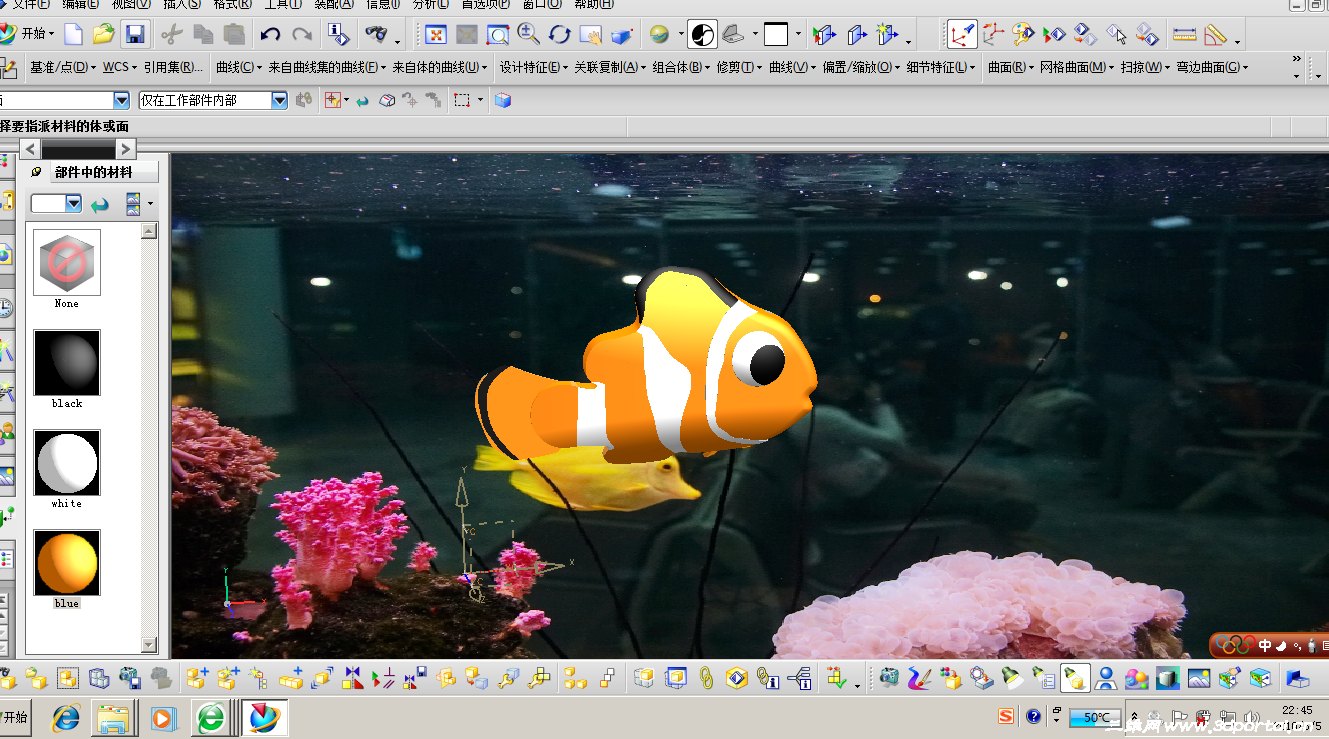Select the 'None' material thumbnail
The image size is (1329, 739).
(x=67, y=262)
